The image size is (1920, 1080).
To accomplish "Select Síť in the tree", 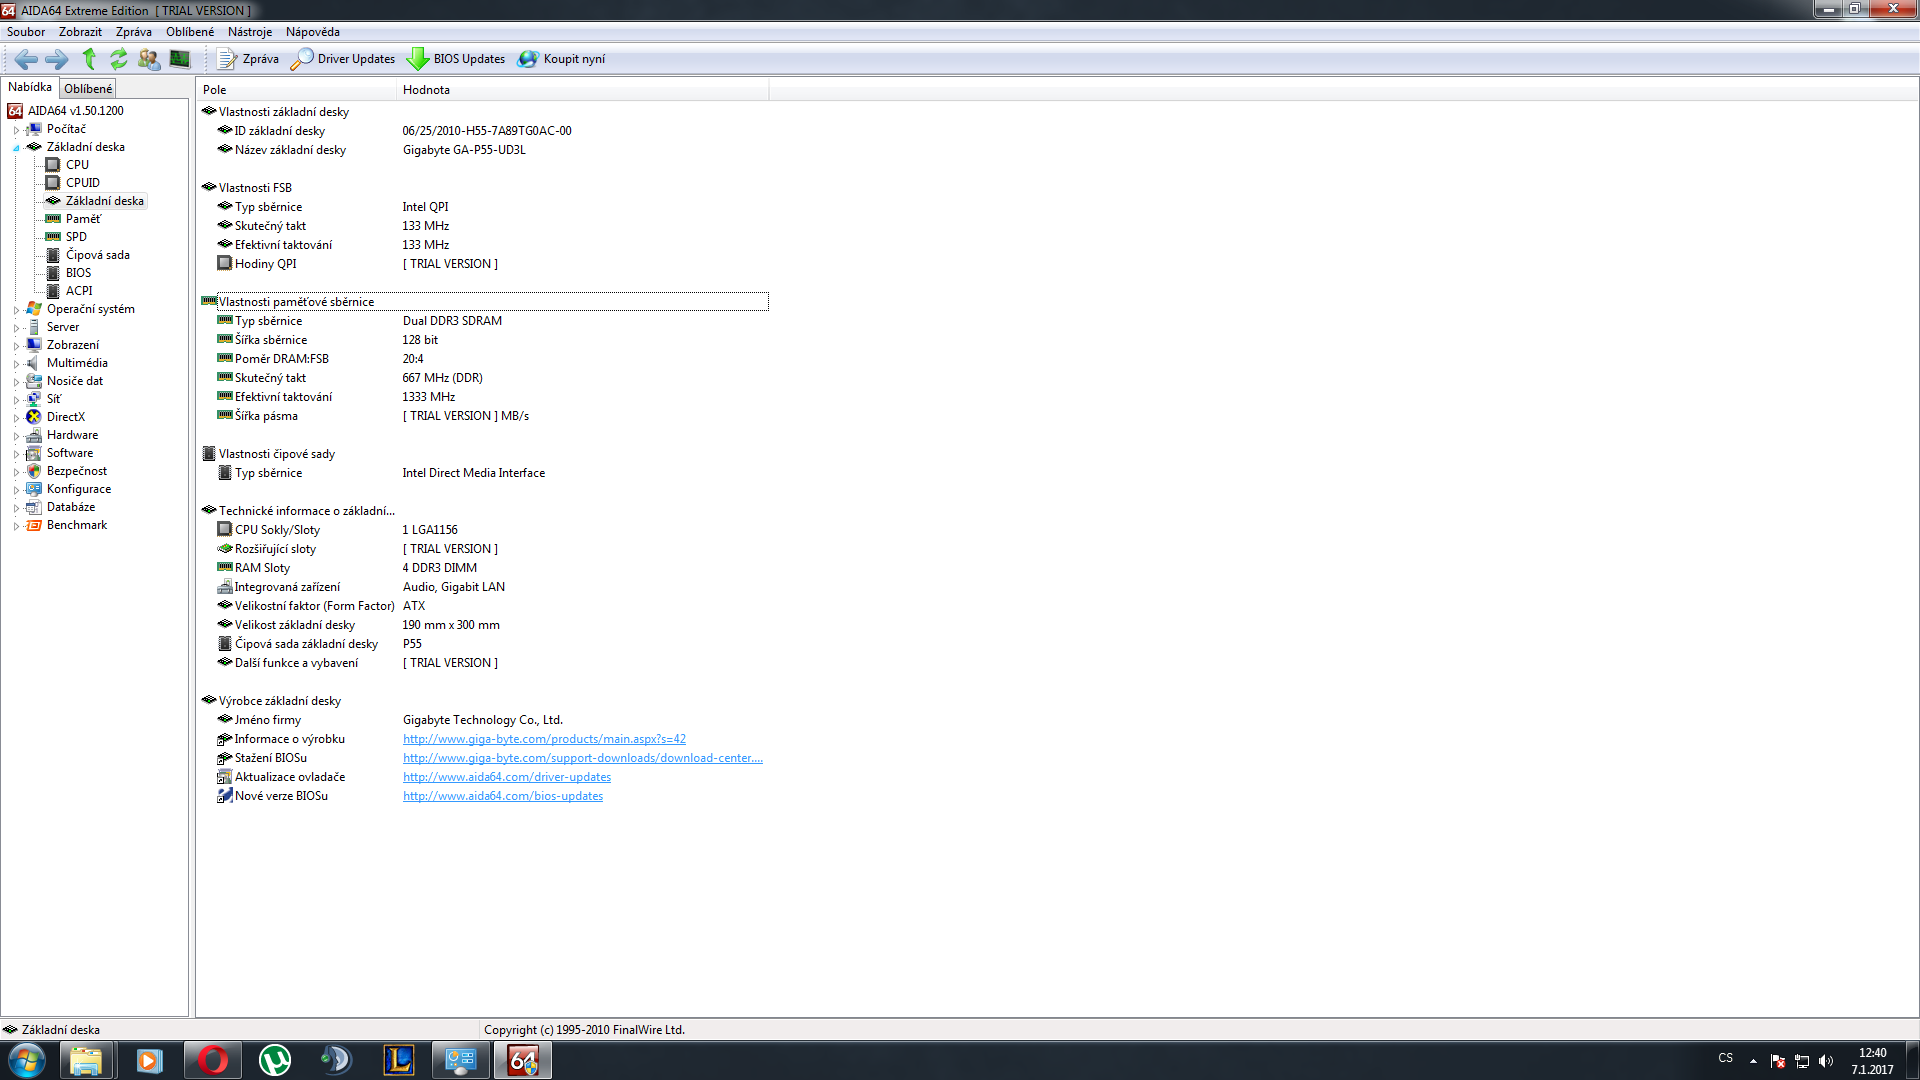I will click(x=54, y=399).
